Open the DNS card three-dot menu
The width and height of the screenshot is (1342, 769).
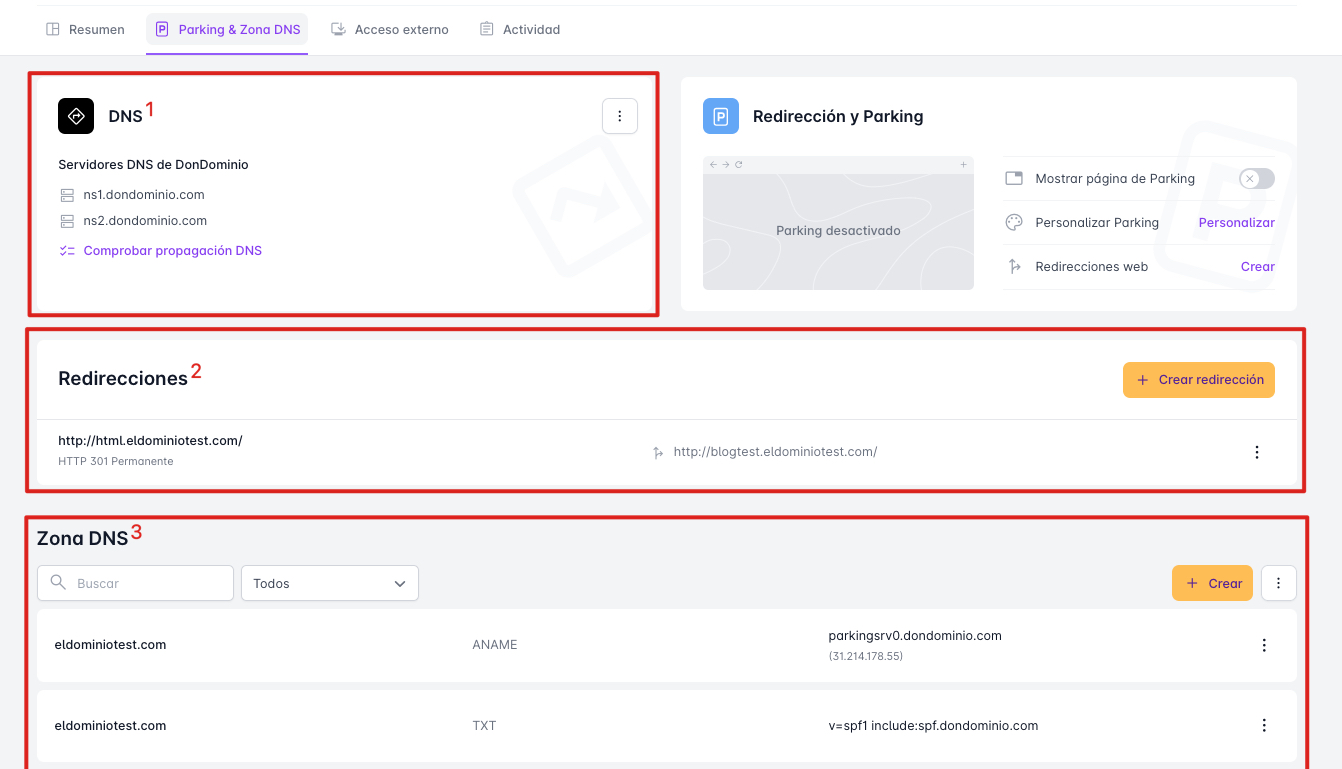[x=619, y=116]
